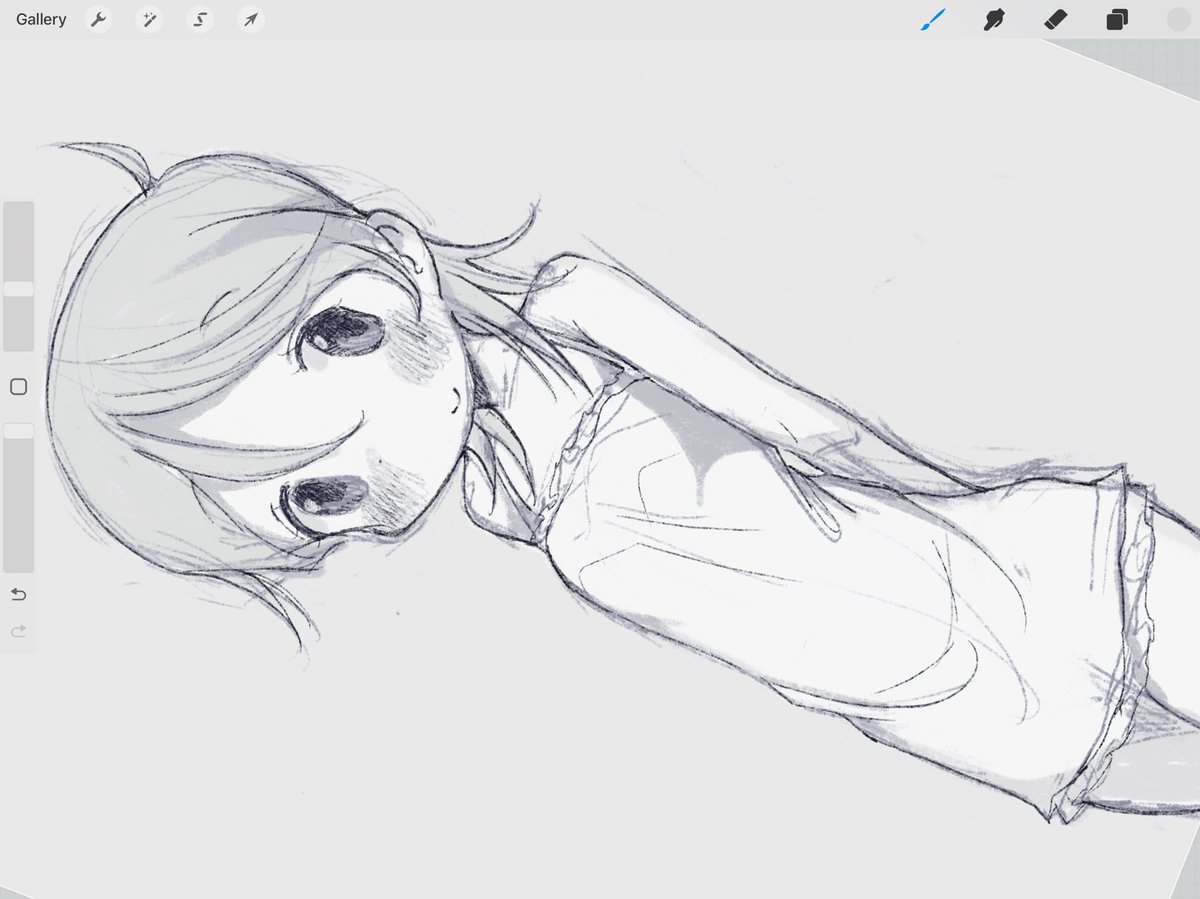This screenshot has height=899, width=1200.
Task: Open the Actions wrench menu
Action: [x=98, y=19]
